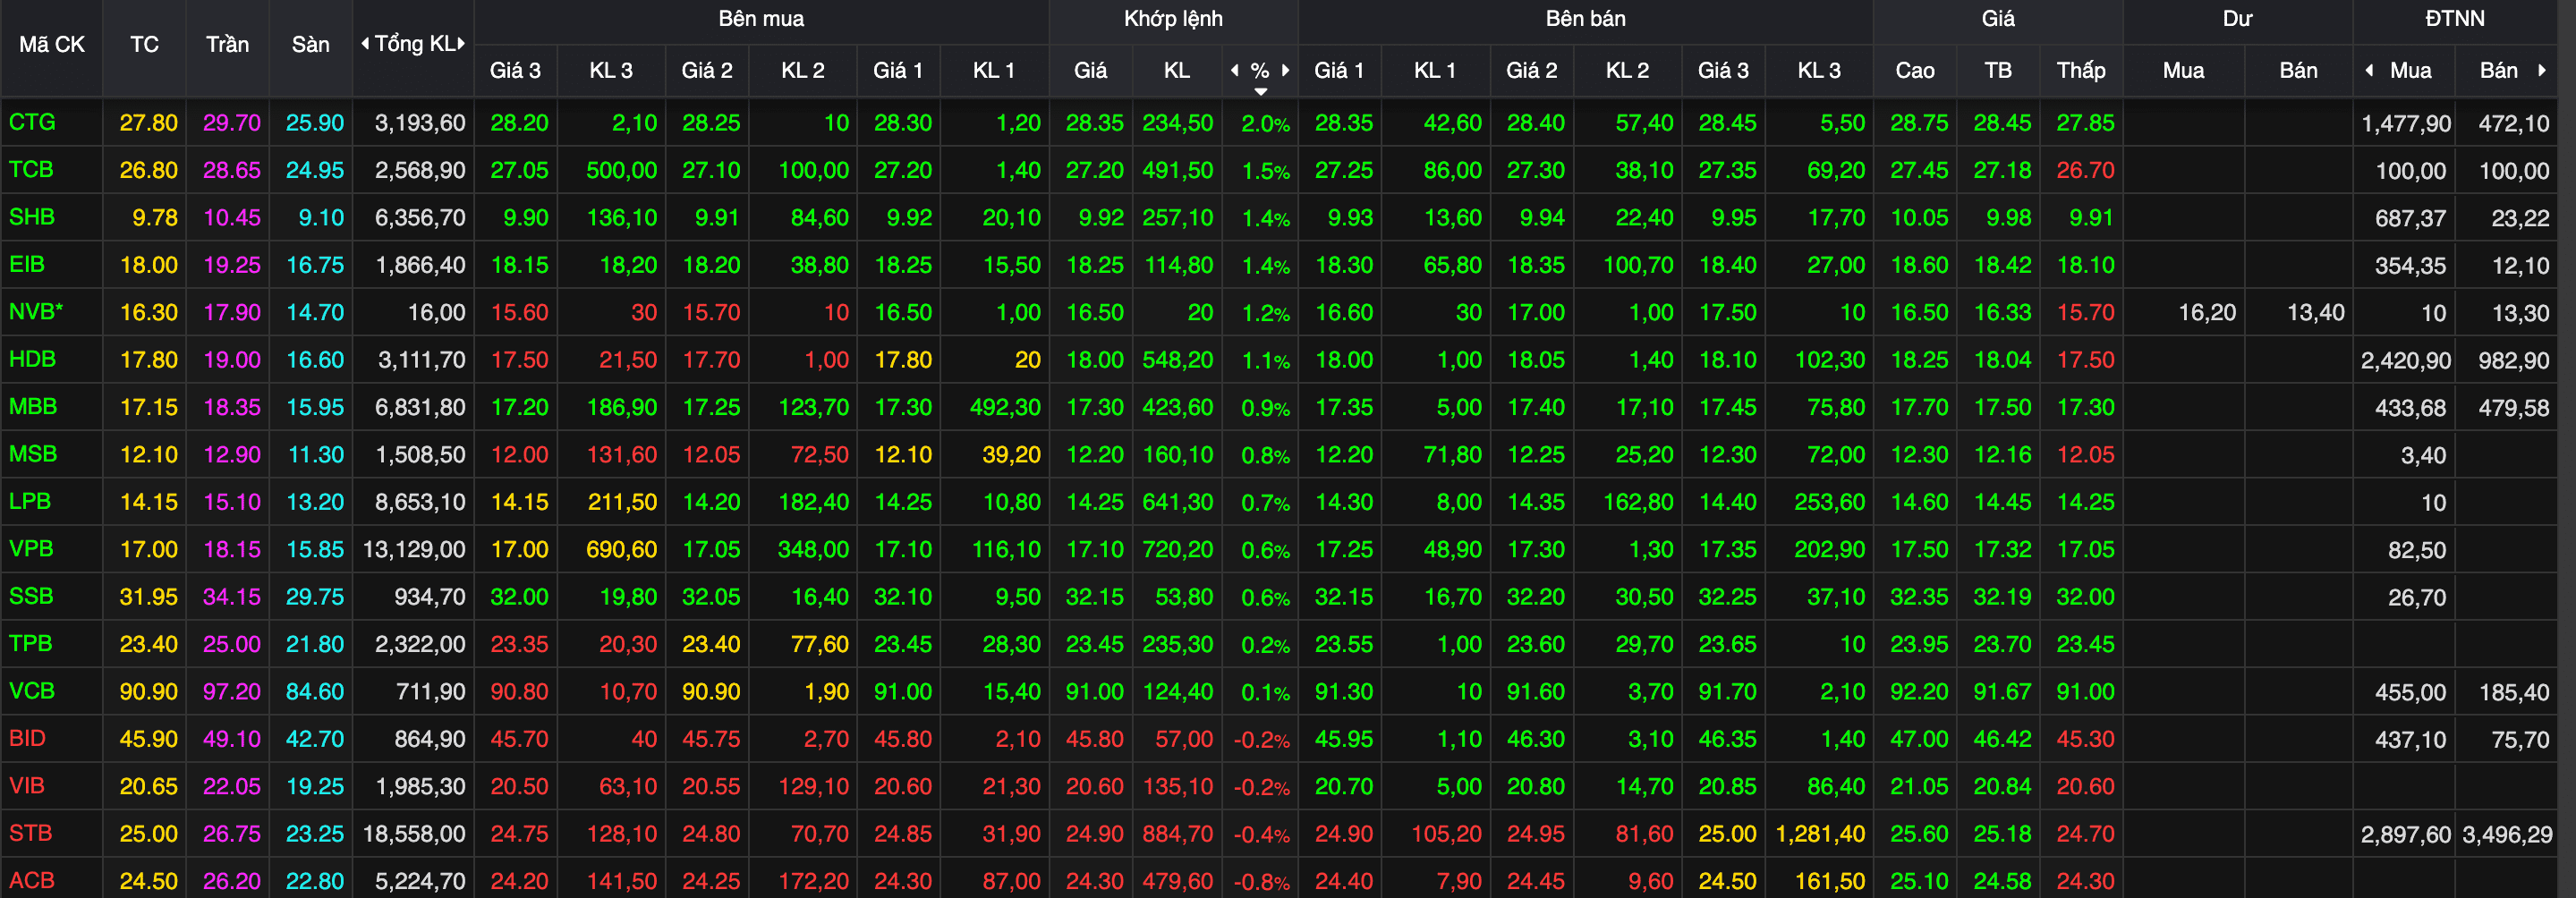Open the ACB stock symbol
Screen dimensions: 2576x898
click(32, 880)
